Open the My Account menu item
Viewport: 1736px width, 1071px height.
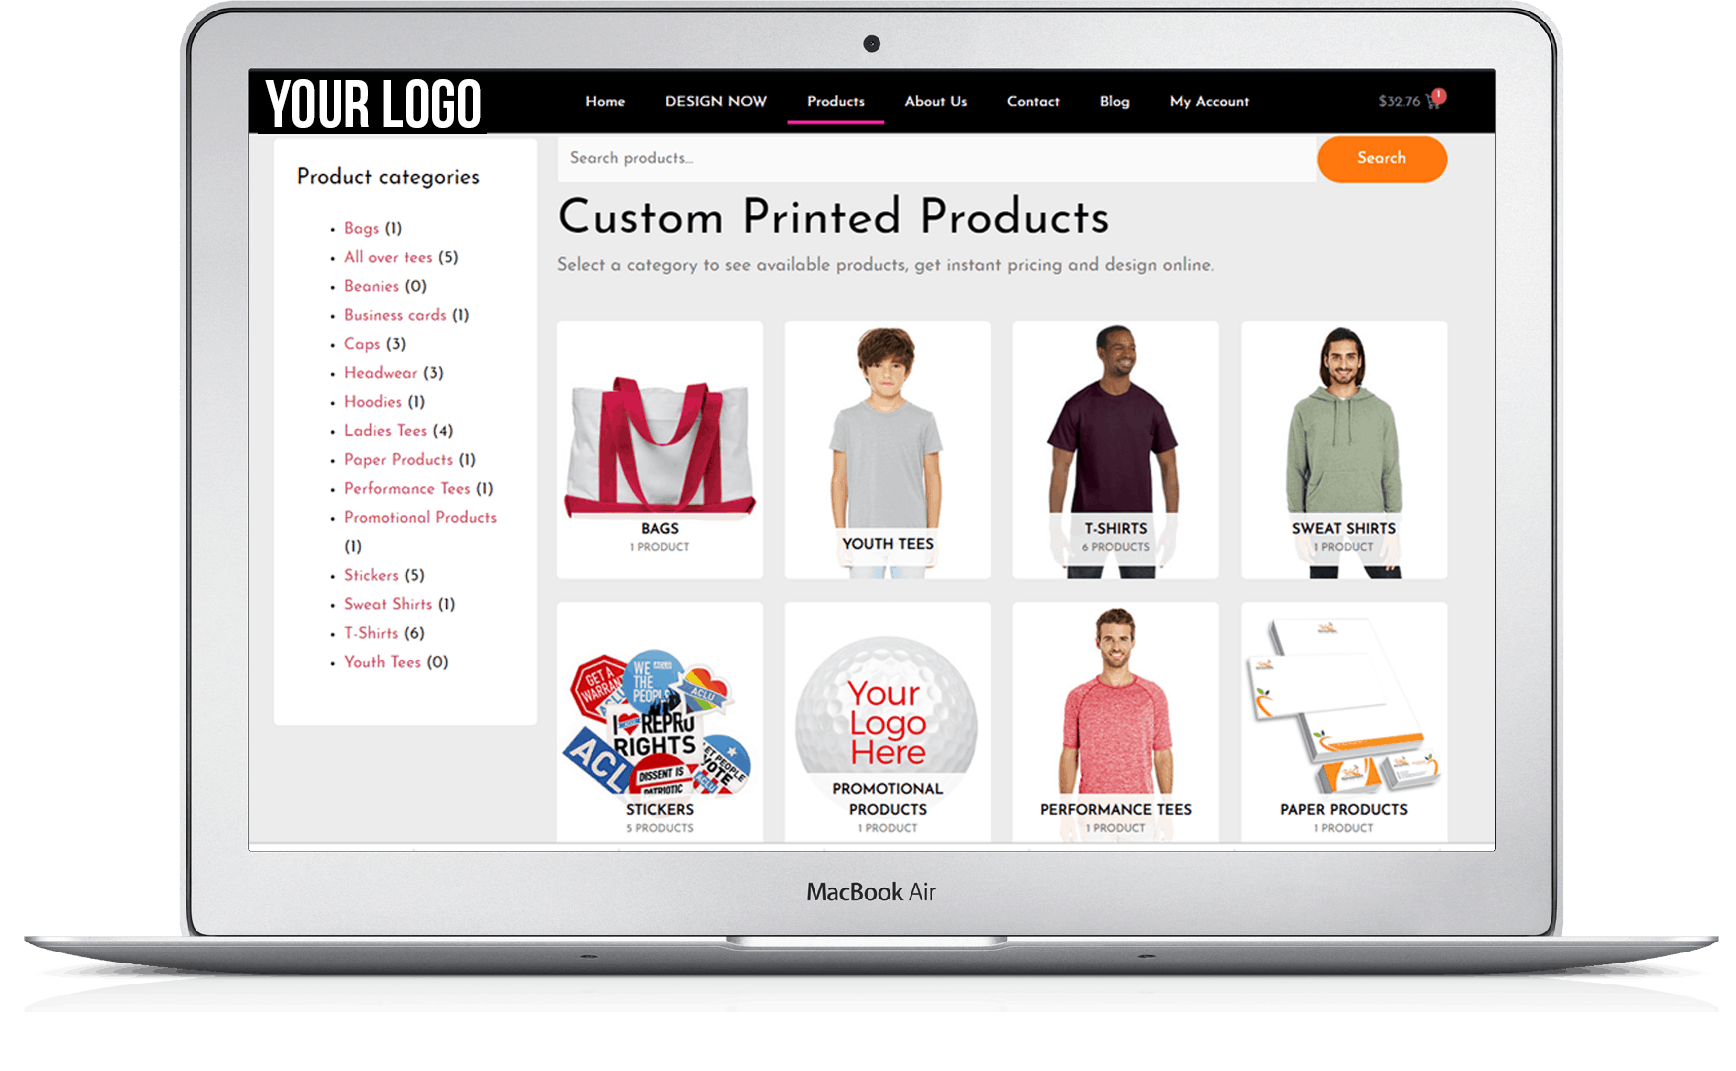click(1209, 101)
